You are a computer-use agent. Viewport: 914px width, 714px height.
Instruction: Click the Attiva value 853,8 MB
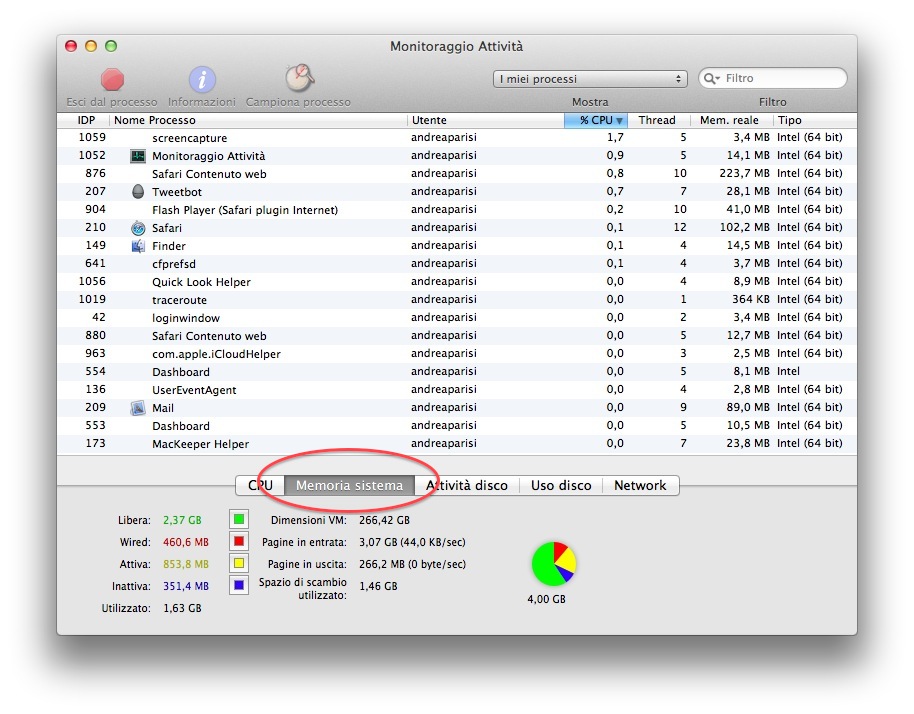pos(186,564)
